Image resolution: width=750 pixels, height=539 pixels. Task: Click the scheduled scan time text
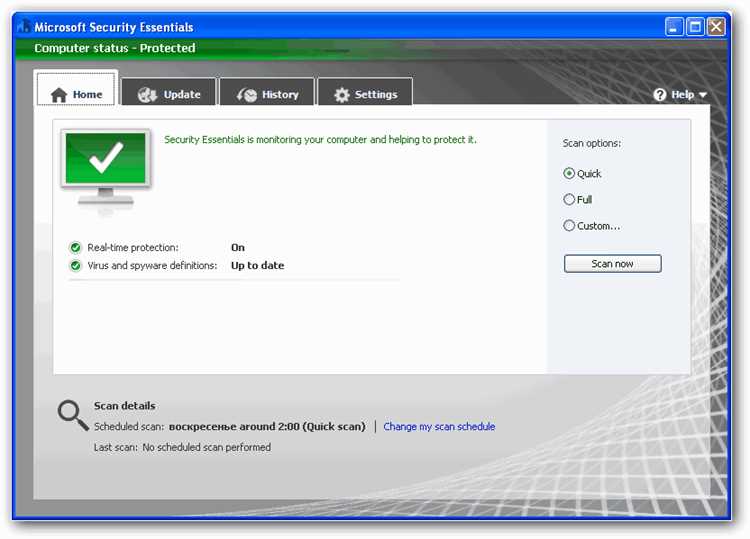point(267,426)
